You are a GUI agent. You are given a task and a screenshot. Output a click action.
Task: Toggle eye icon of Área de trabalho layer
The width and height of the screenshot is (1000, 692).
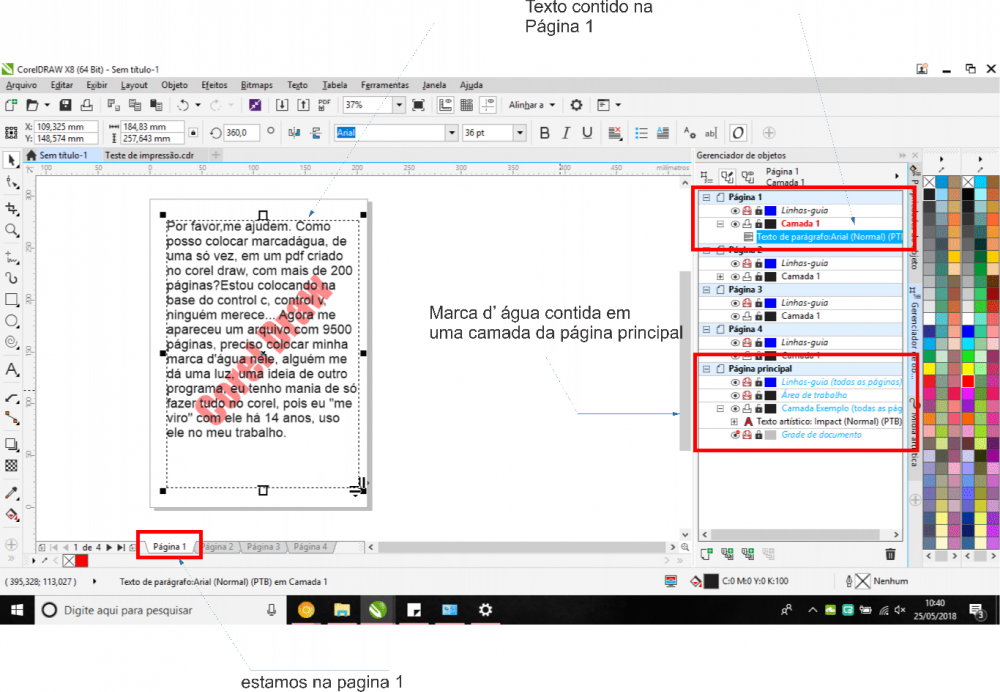click(x=734, y=395)
